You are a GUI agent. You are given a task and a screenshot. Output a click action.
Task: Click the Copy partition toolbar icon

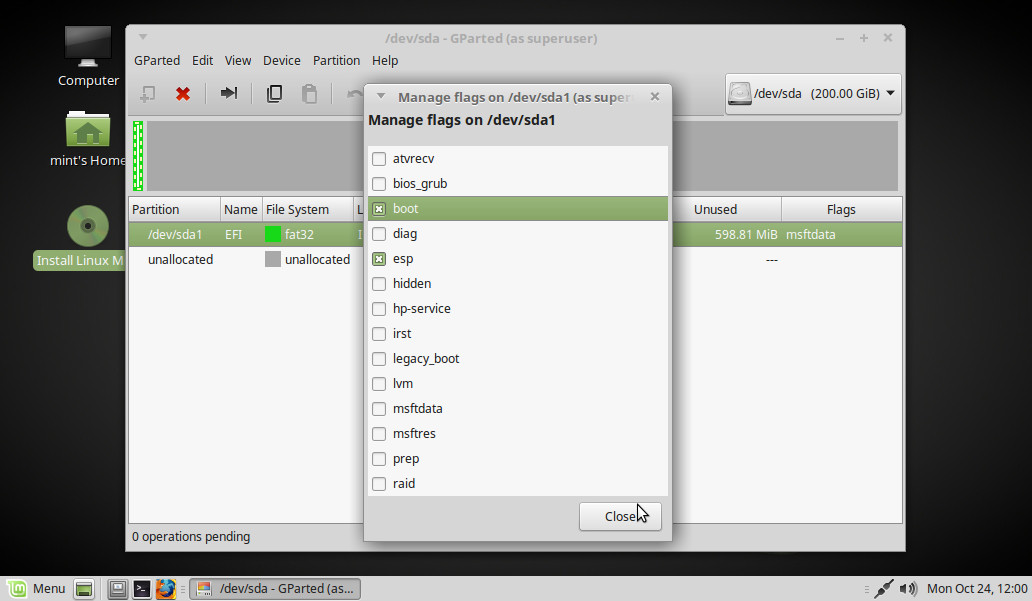[x=274, y=93]
